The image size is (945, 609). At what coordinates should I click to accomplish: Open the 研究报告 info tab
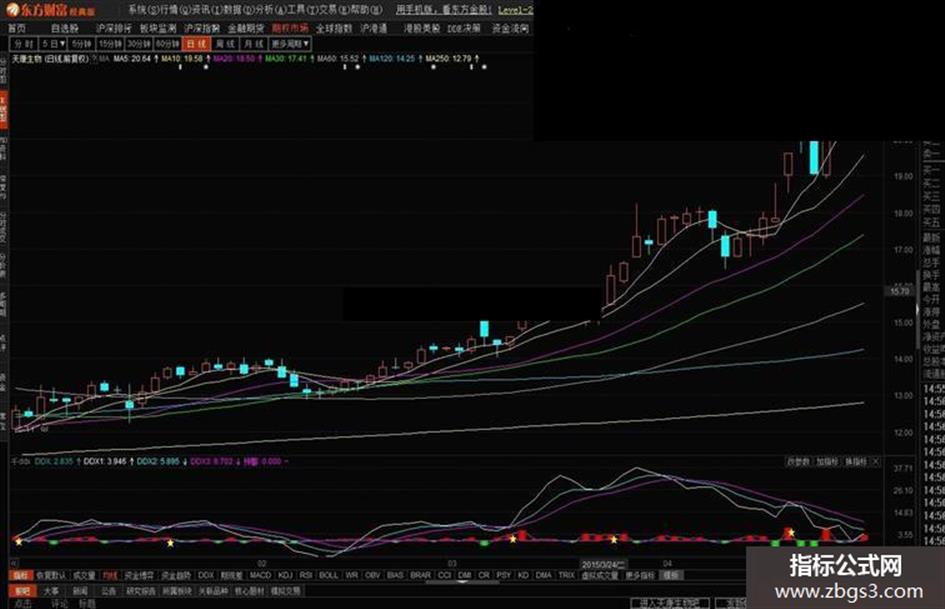pyautogui.click(x=139, y=592)
